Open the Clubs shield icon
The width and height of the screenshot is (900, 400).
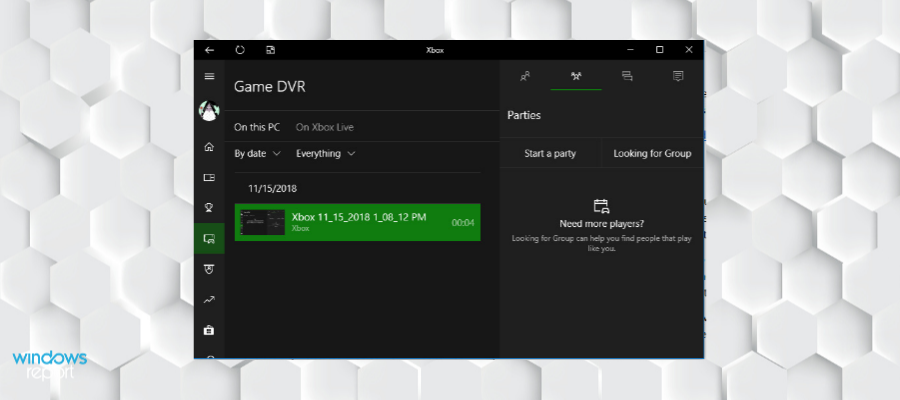tap(210, 269)
